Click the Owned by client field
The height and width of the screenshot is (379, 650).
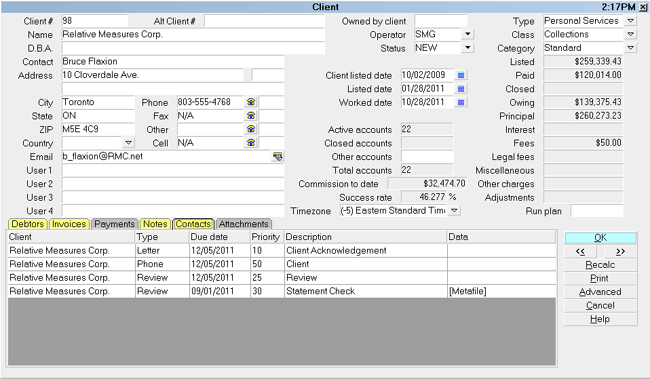(441, 21)
